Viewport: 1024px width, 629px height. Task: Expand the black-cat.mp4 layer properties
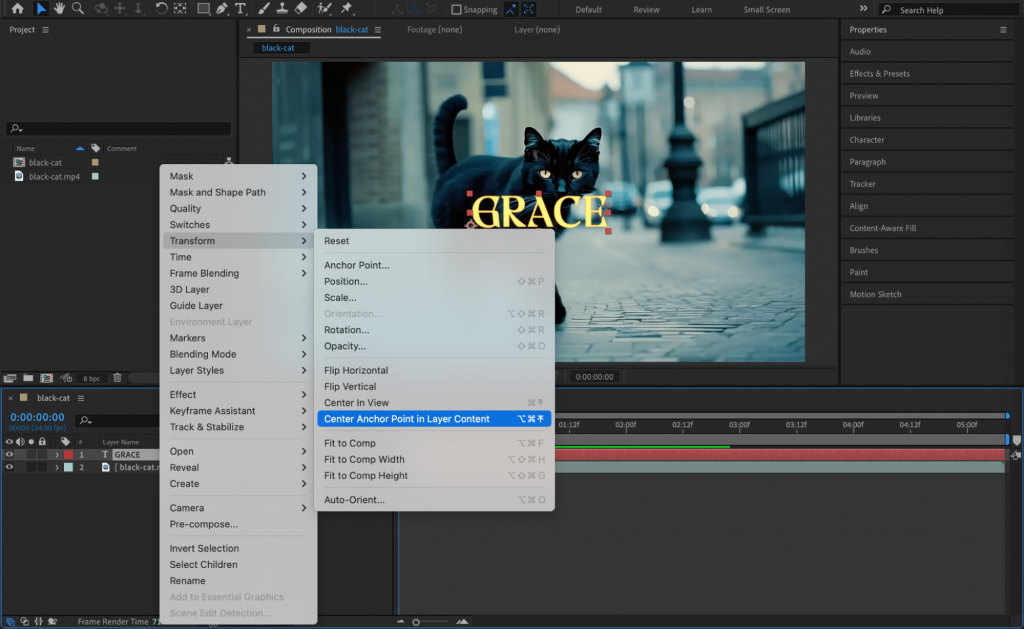[x=57, y=466]
